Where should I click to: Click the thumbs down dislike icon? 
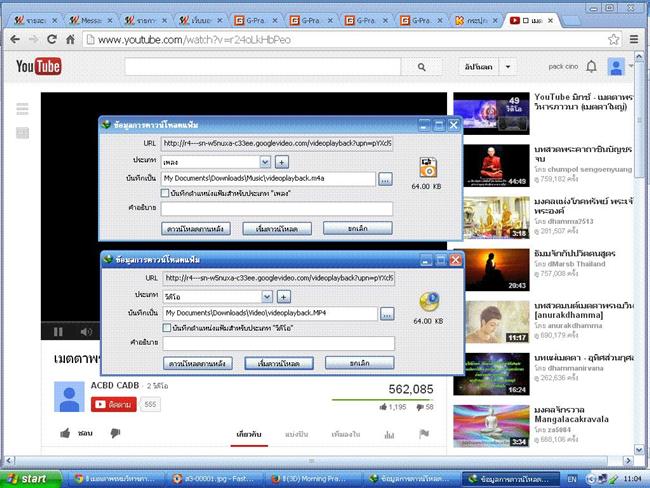click(115, 433)
